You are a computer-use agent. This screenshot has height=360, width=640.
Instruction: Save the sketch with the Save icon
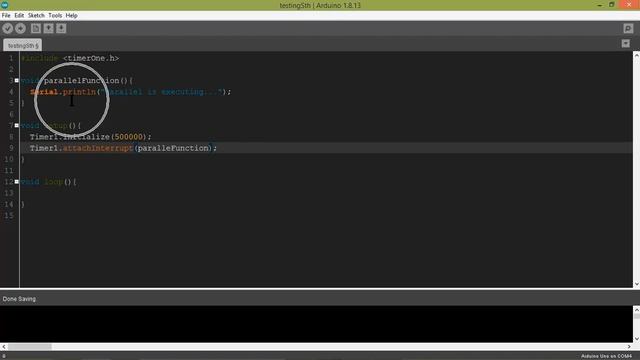(x=61, y=28)
